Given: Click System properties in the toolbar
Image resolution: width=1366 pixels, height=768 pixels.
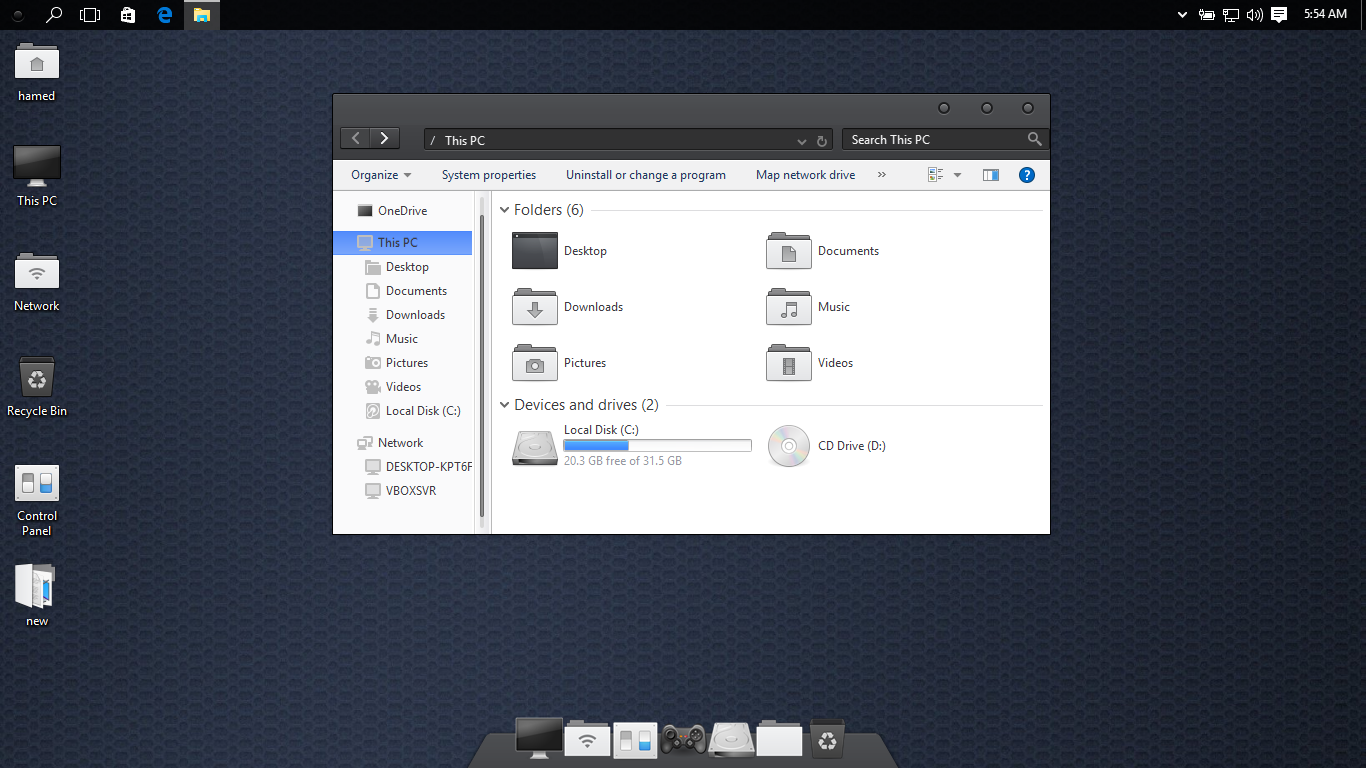Looking at the screenshot, I should click(x=489, y=175).
